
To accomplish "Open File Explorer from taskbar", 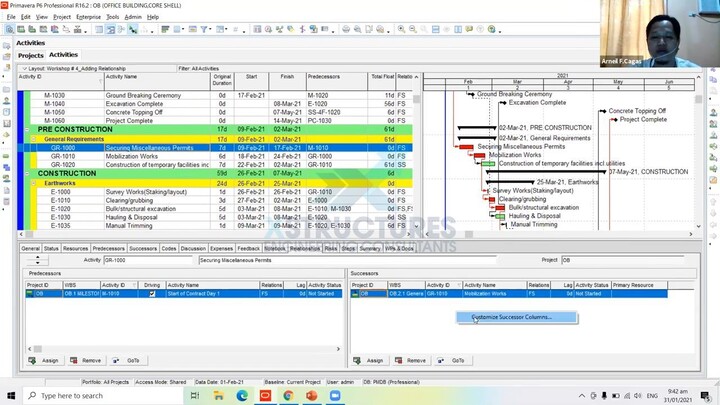I will 219,395.
